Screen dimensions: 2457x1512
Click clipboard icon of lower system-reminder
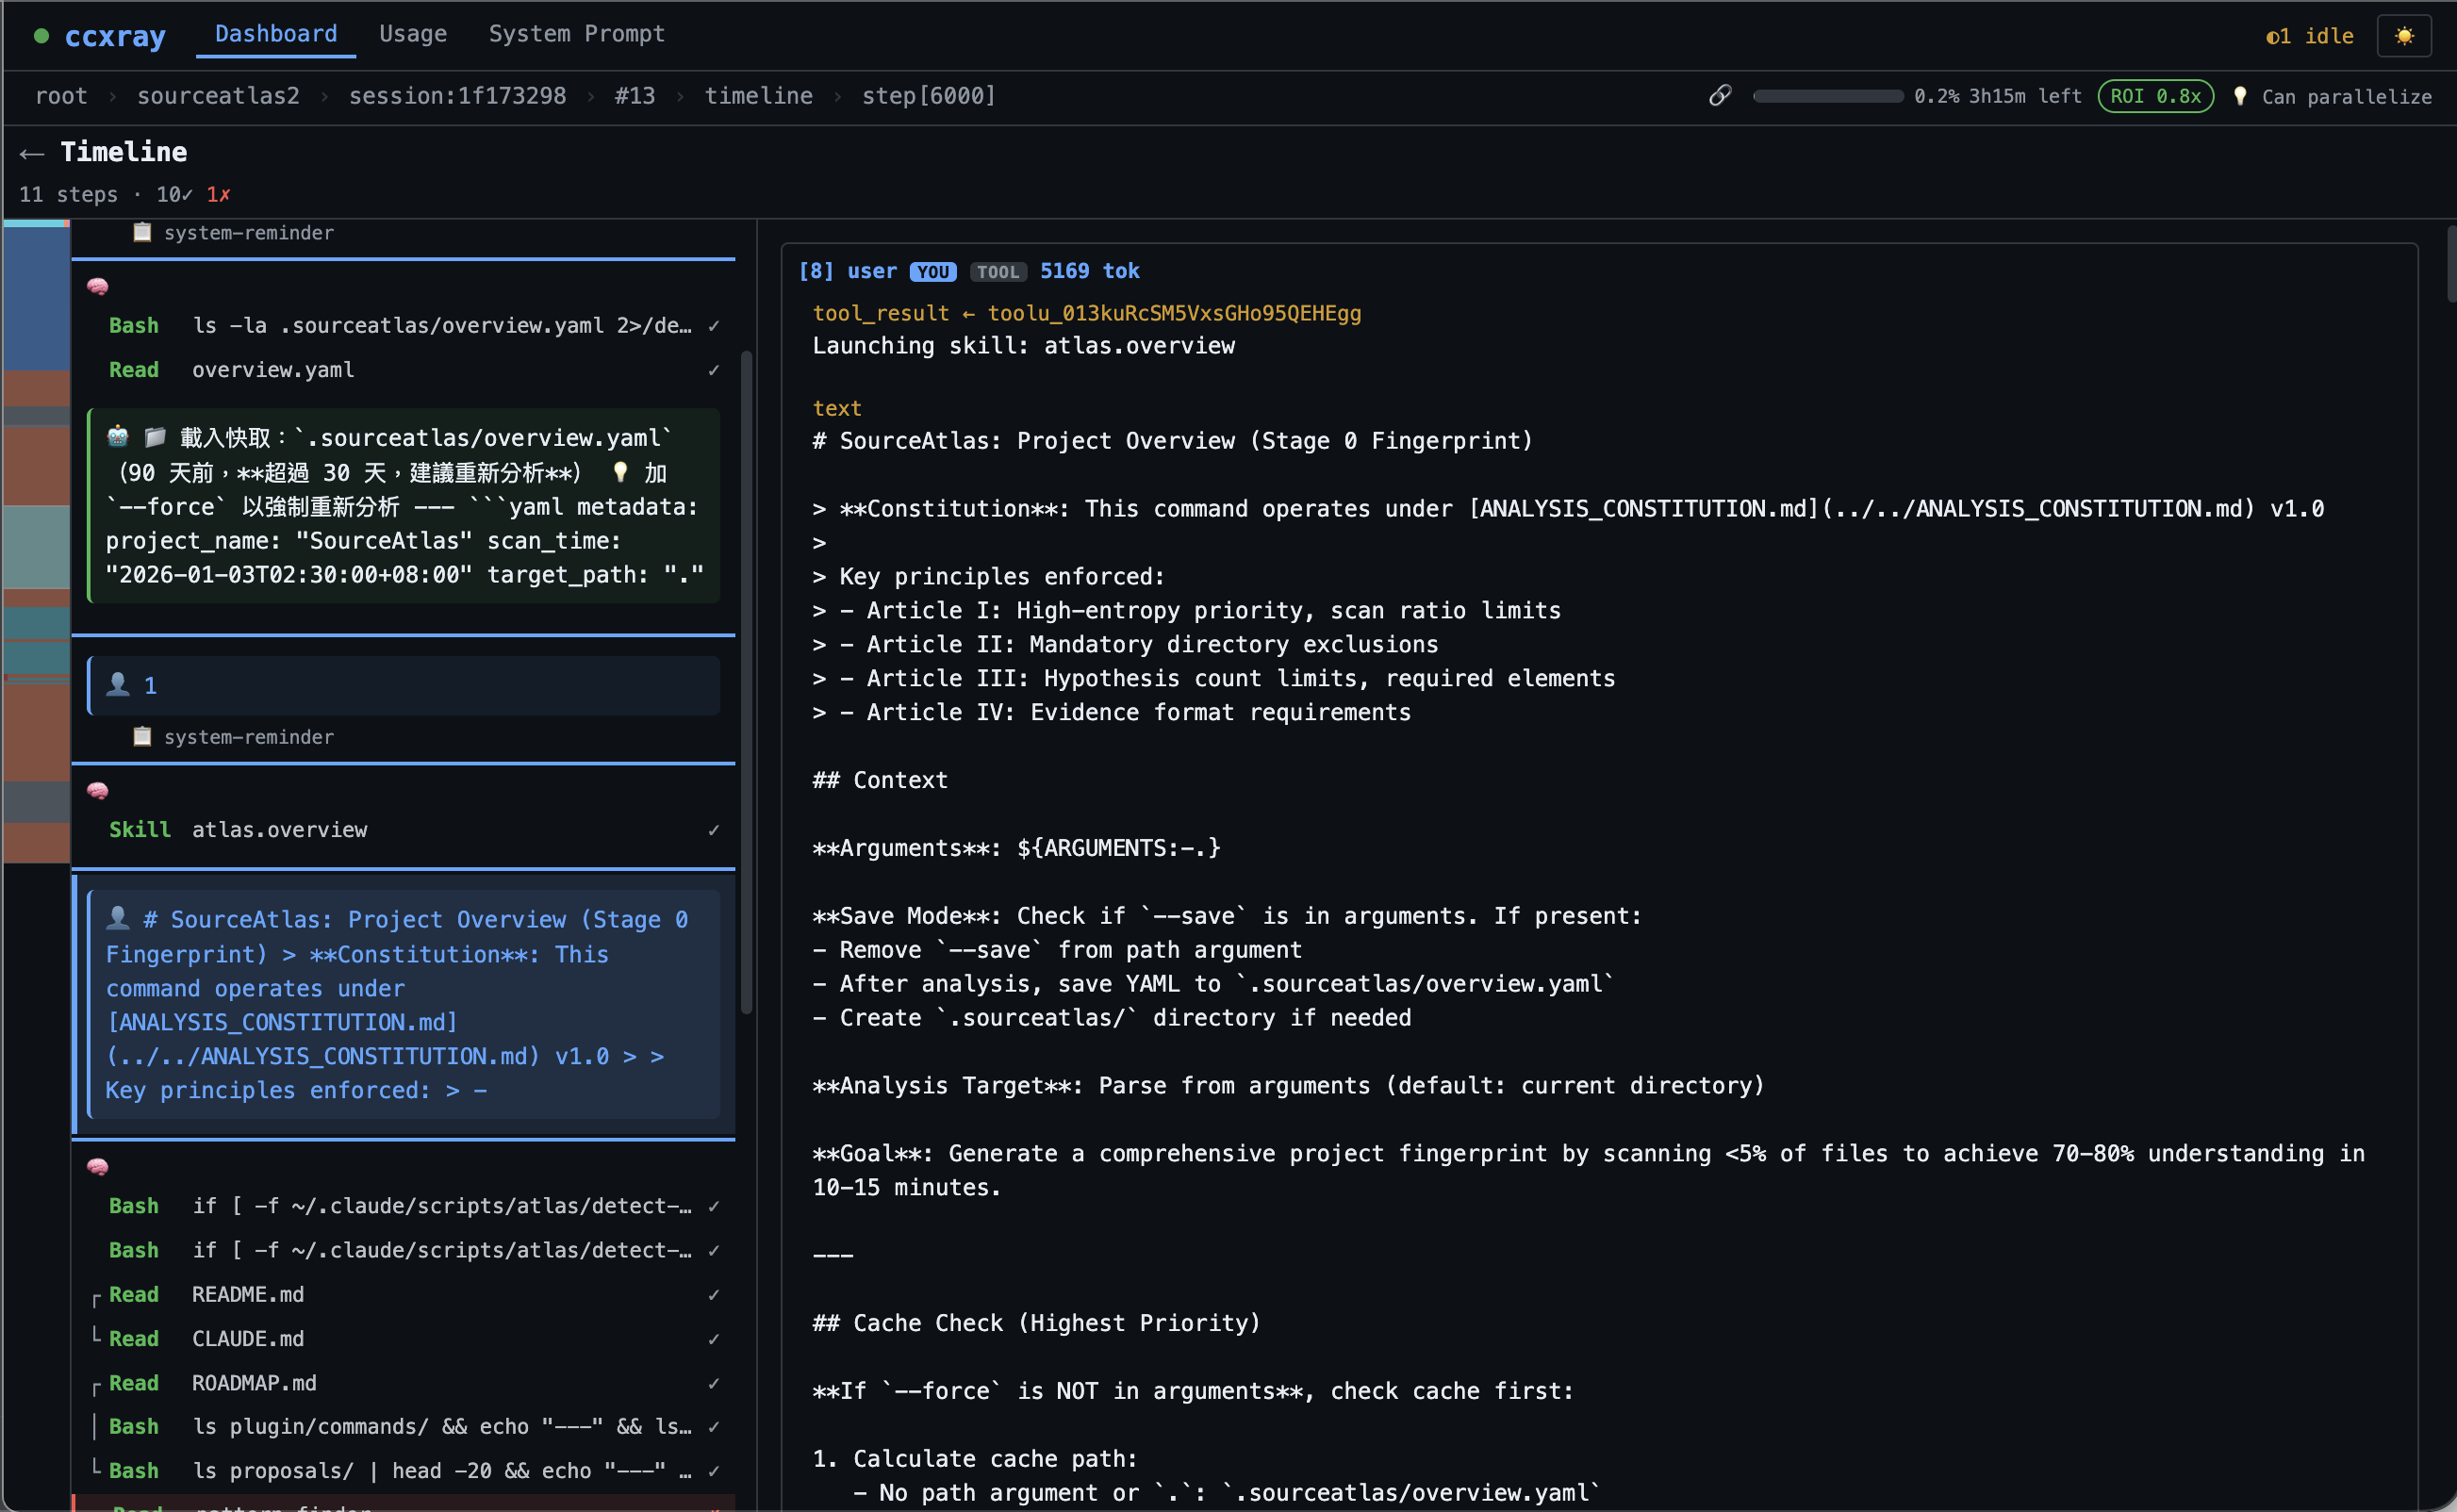click(x=143, y=737)
